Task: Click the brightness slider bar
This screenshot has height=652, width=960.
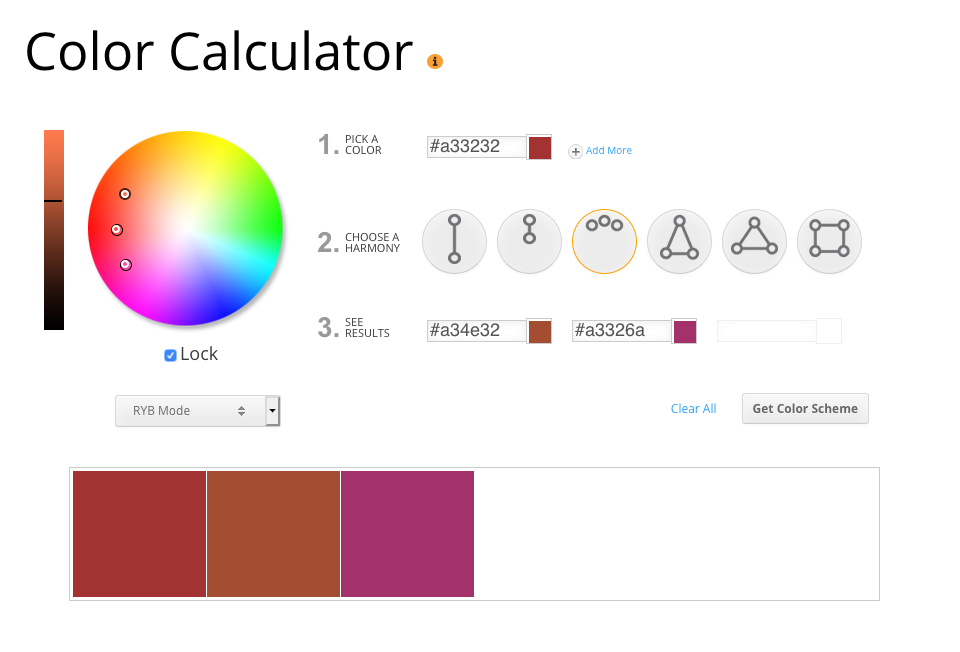Action: click(x=54, y=230)
